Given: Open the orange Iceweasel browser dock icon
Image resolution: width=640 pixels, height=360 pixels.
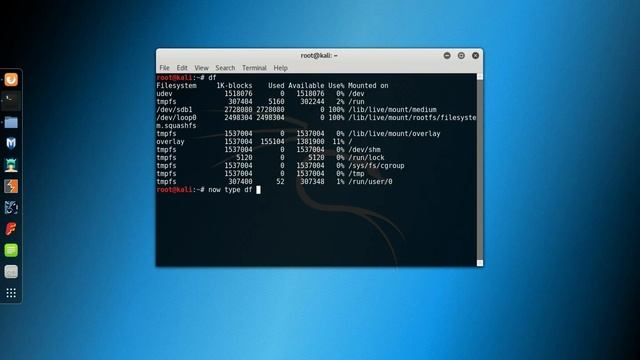Looking at the screenshot, I should 11,80.
